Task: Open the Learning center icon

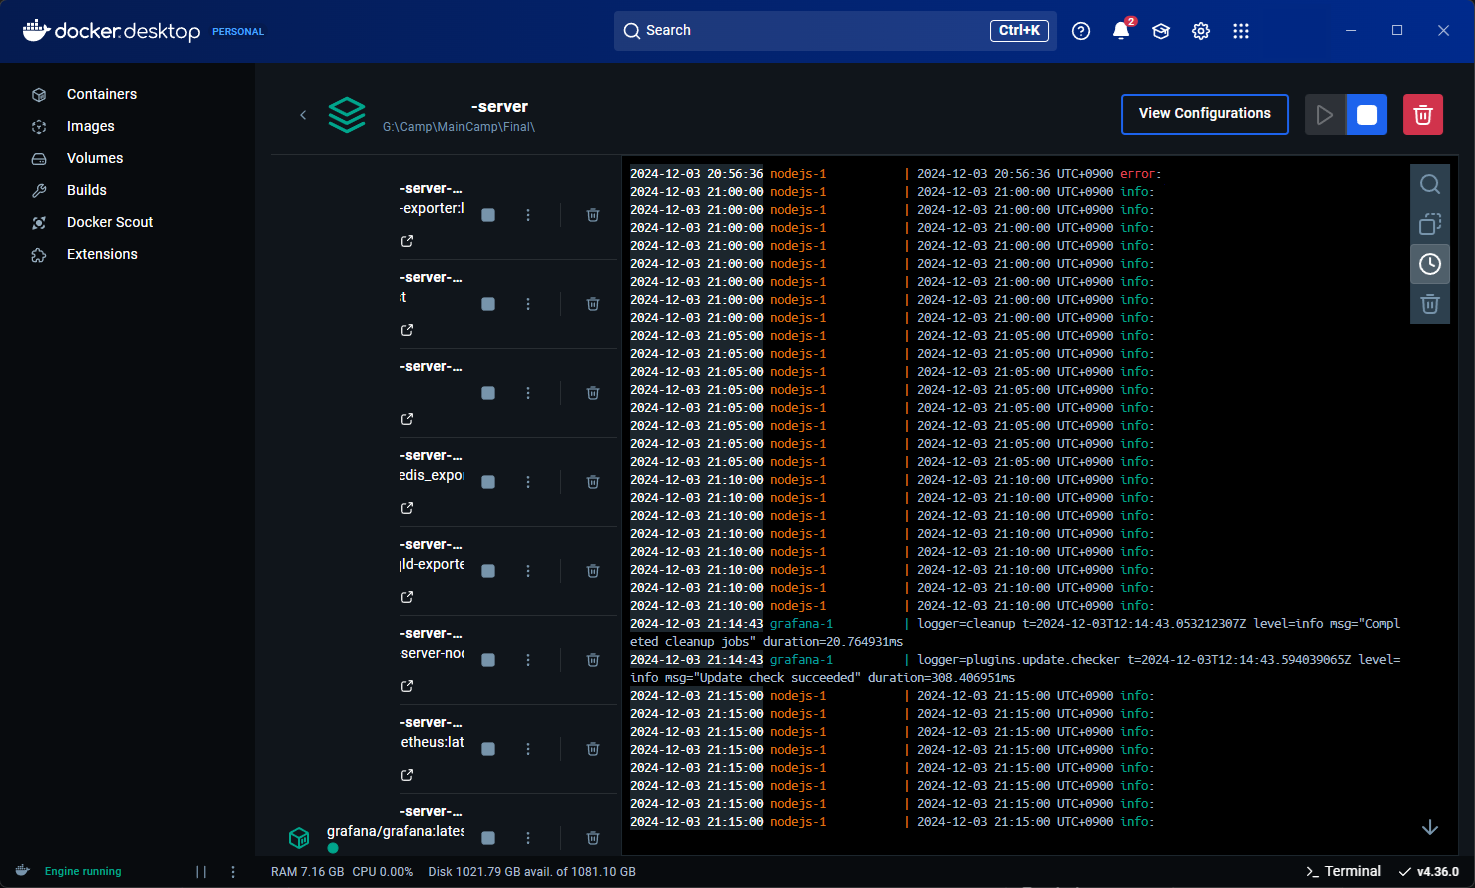Action: click(x=1161, y=31)
